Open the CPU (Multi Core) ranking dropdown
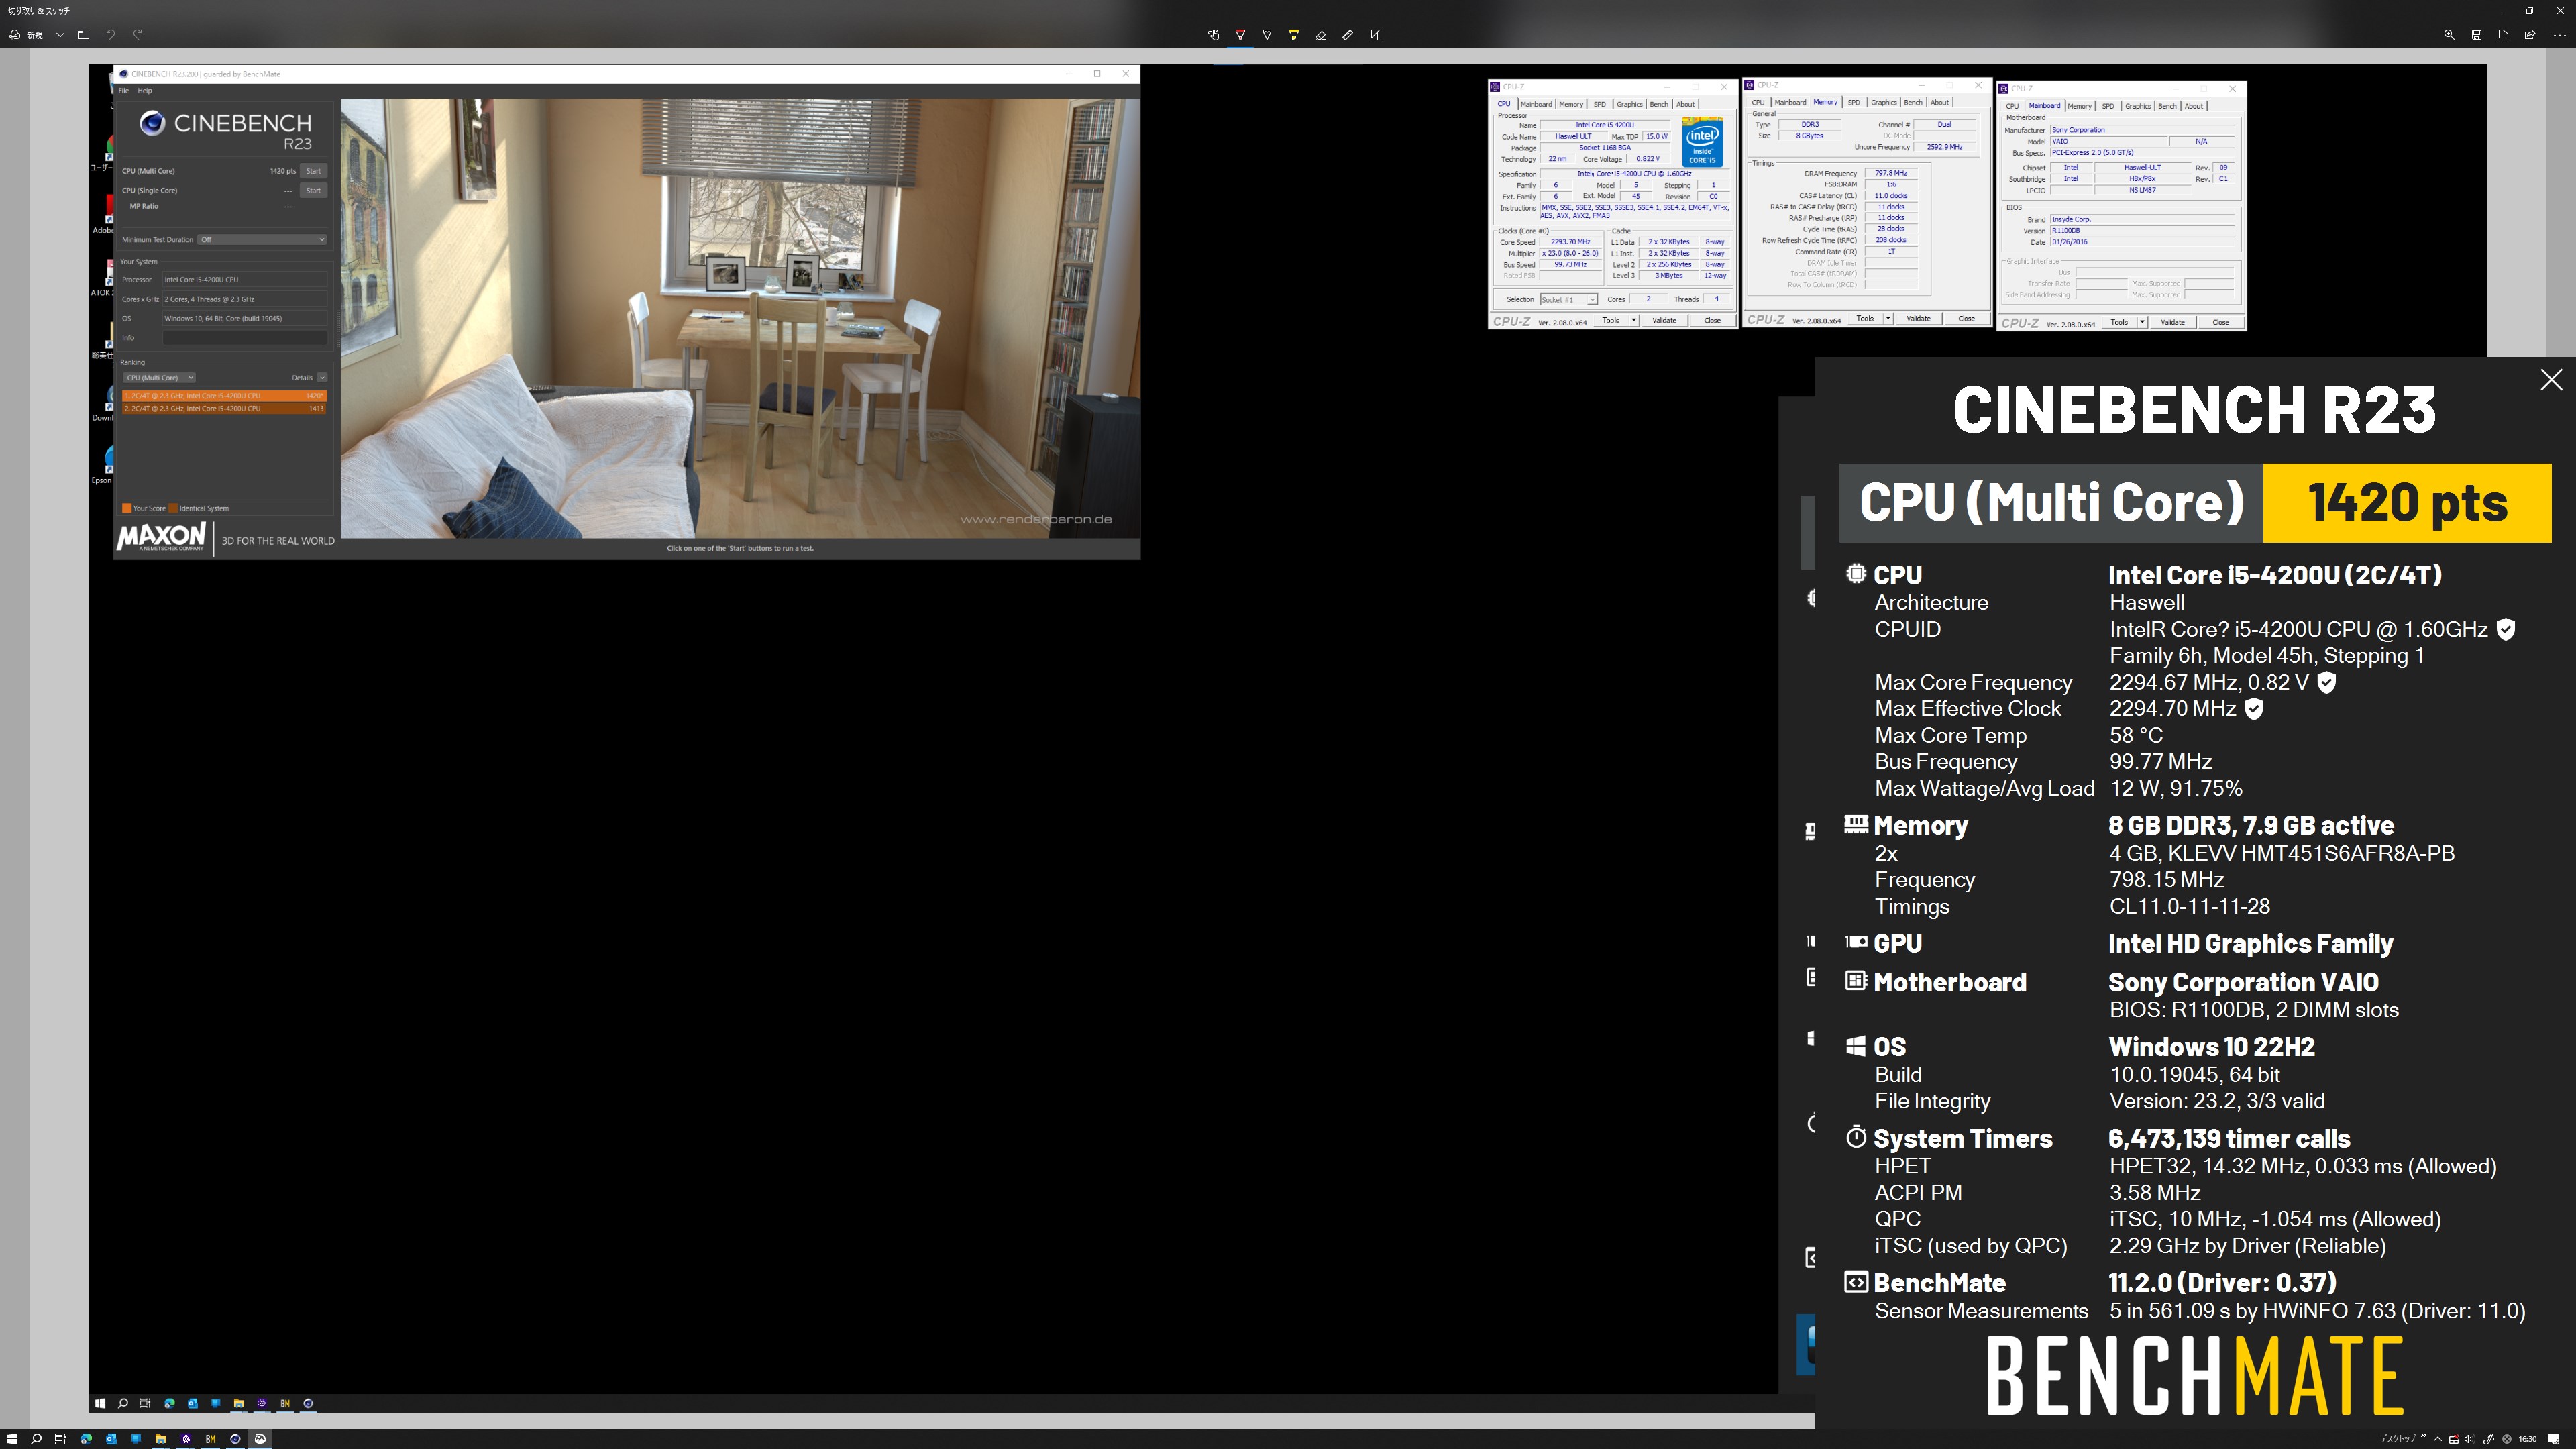 (x=159, y=378)
